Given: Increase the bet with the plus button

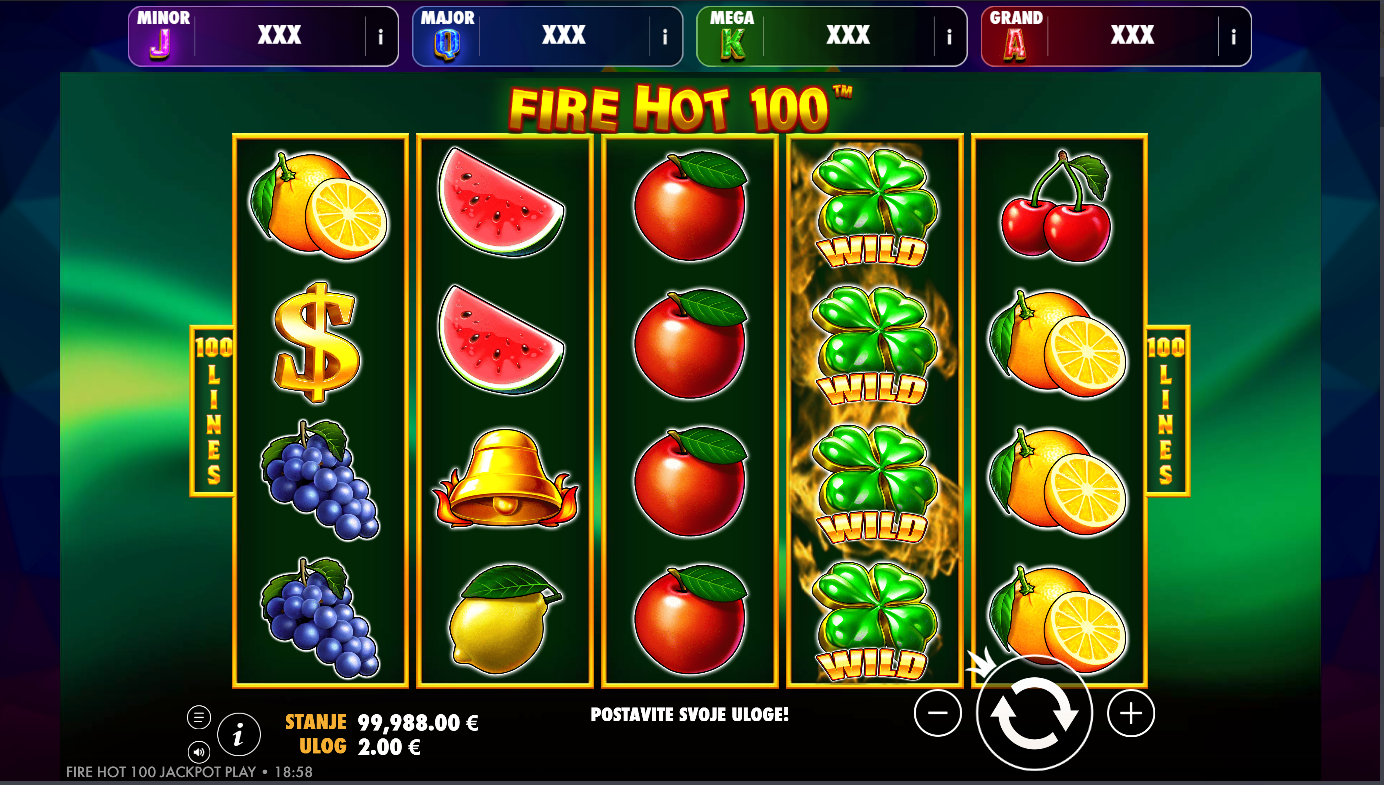Looking at the screenshot, I should [1131, 713].
